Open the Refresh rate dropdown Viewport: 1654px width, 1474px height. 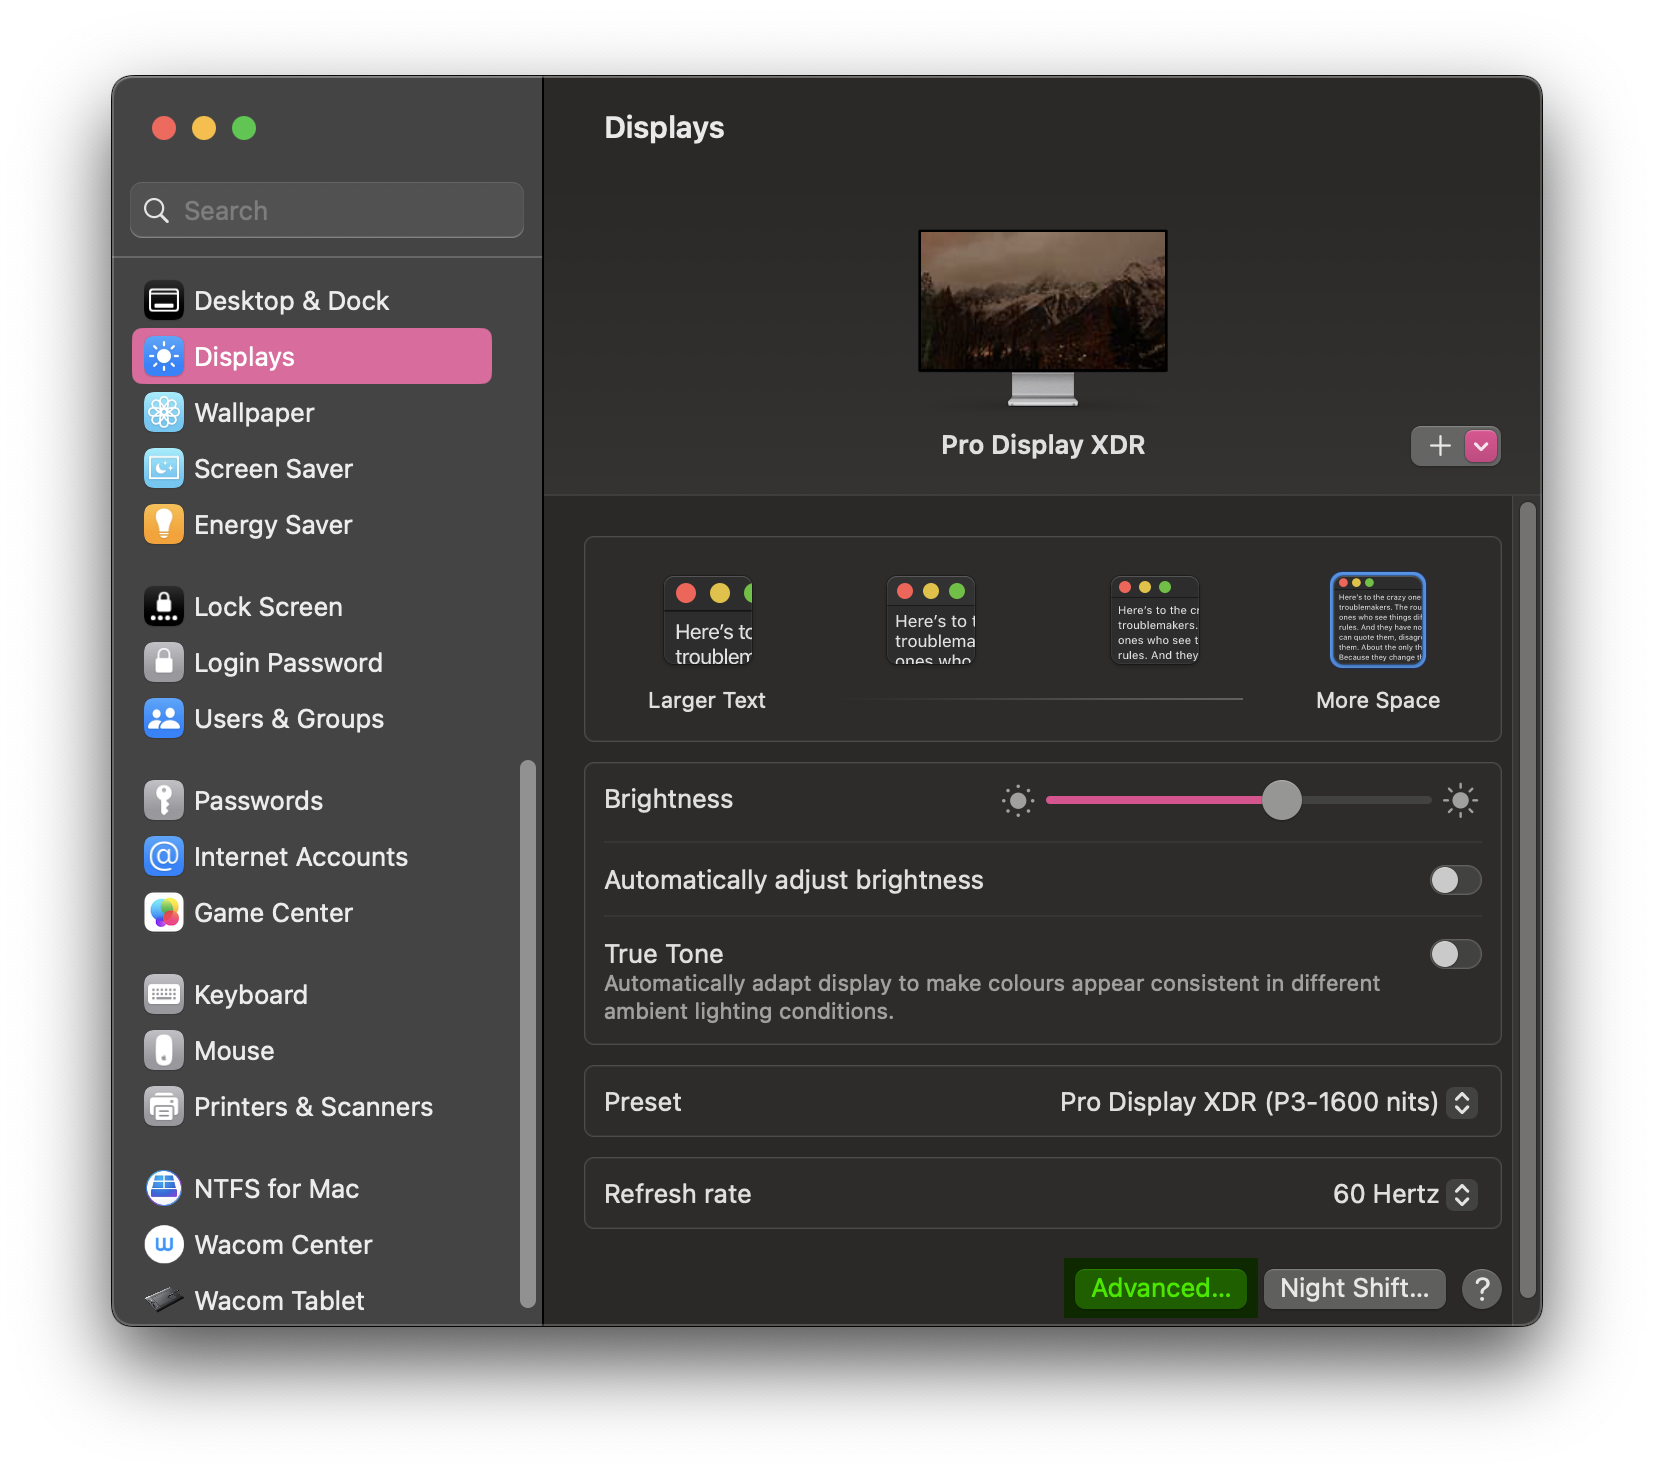[x=1462, y=1194]
